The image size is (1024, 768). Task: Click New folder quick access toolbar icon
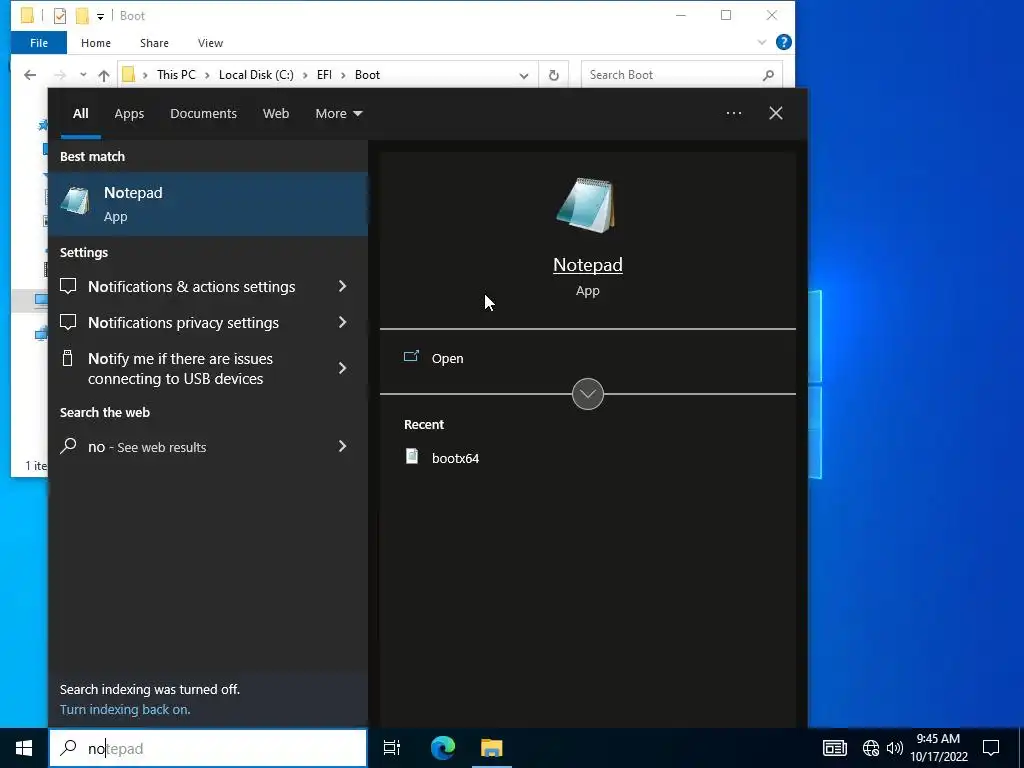point(82,16)
